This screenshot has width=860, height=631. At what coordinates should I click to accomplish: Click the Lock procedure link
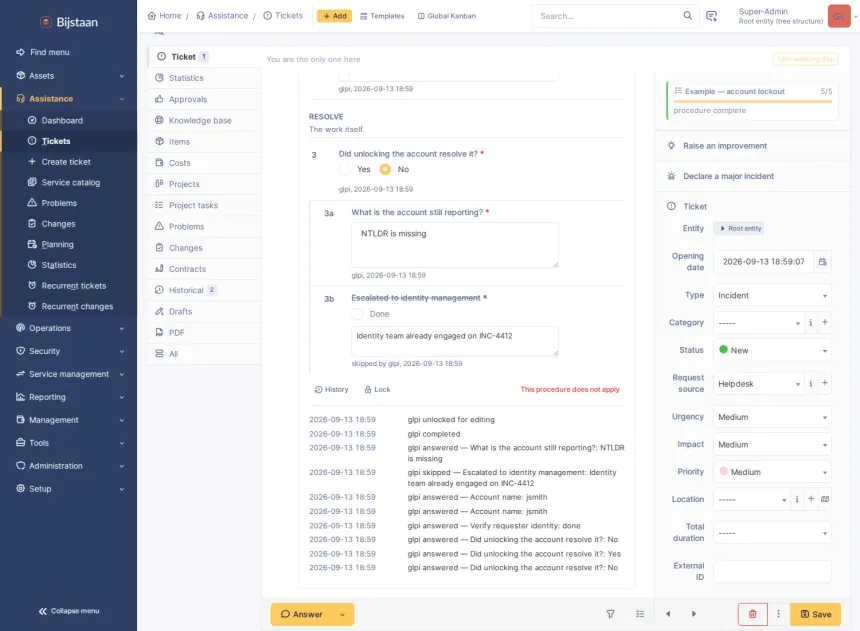tap(377, 389)
